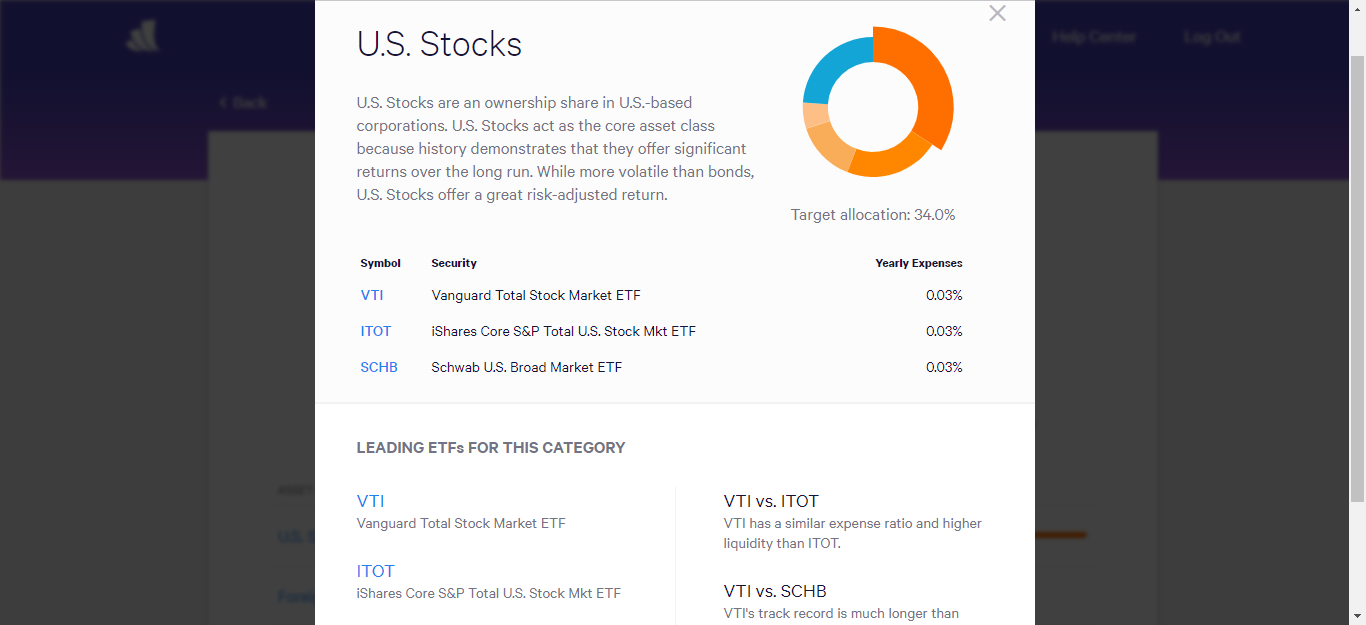The image size is (1366, 625).
Task: Select the pale peach donut chart segment
Action: click(x=815, y=115)
